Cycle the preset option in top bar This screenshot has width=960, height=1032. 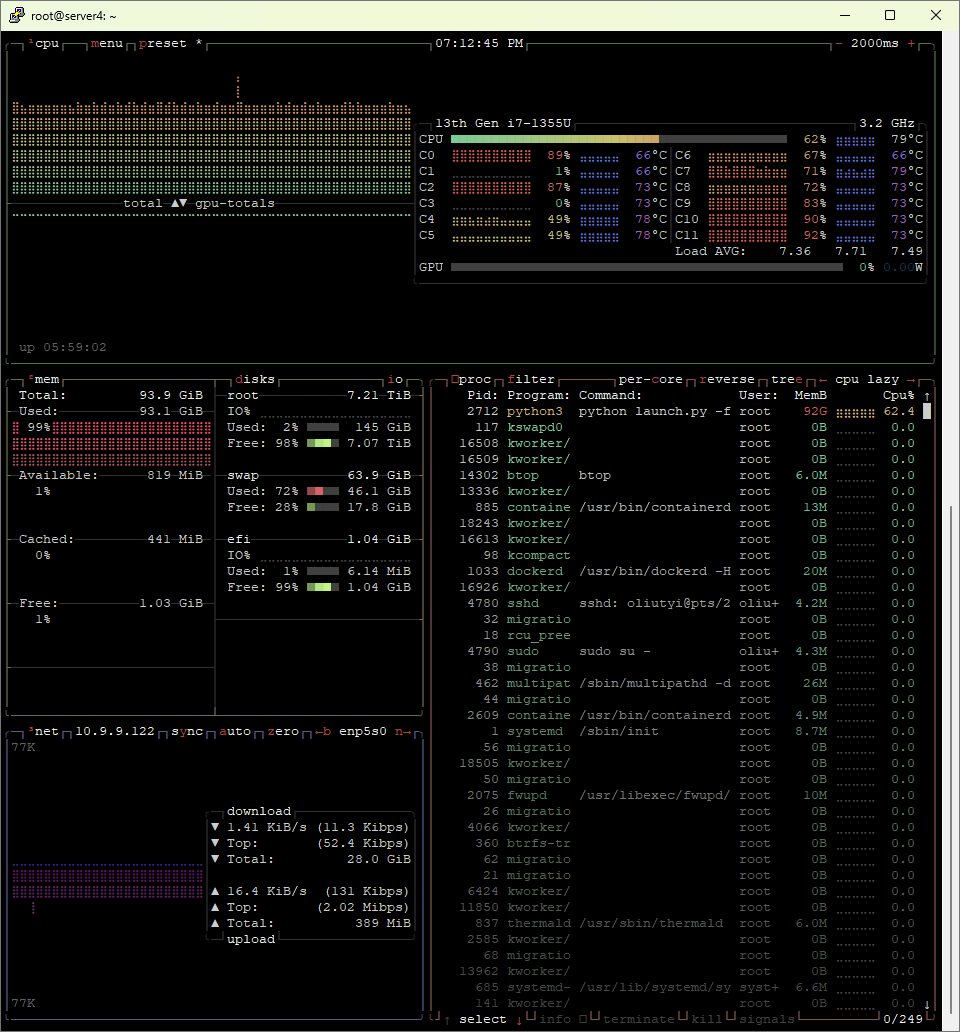pos(163,44)
